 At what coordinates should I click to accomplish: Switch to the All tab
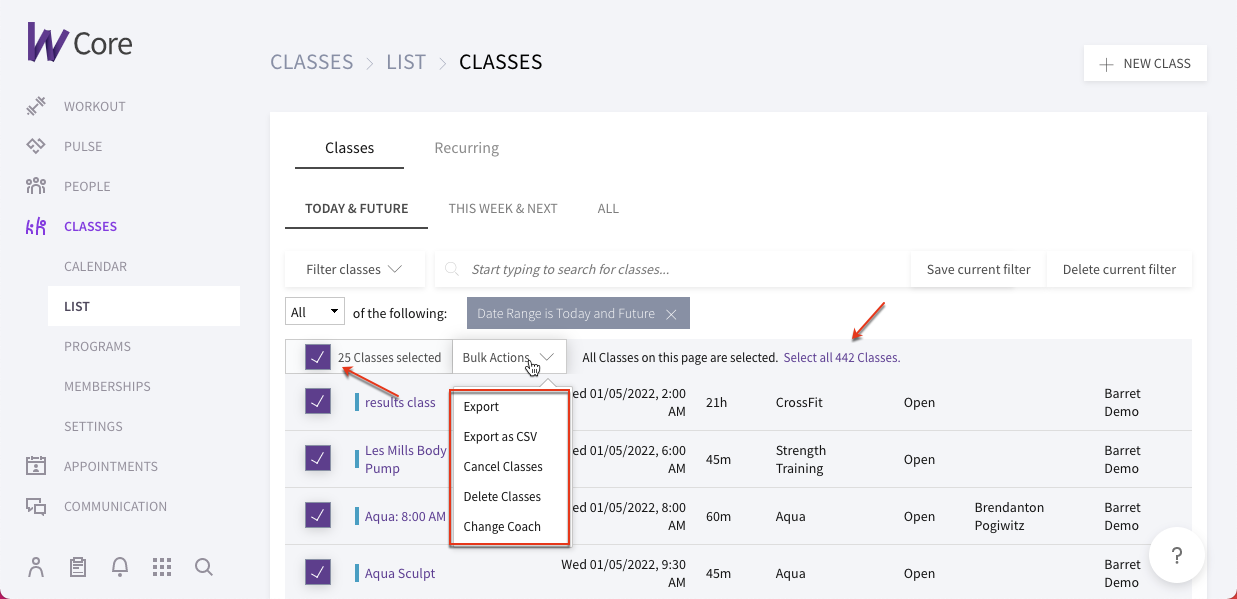pos(608,209)
